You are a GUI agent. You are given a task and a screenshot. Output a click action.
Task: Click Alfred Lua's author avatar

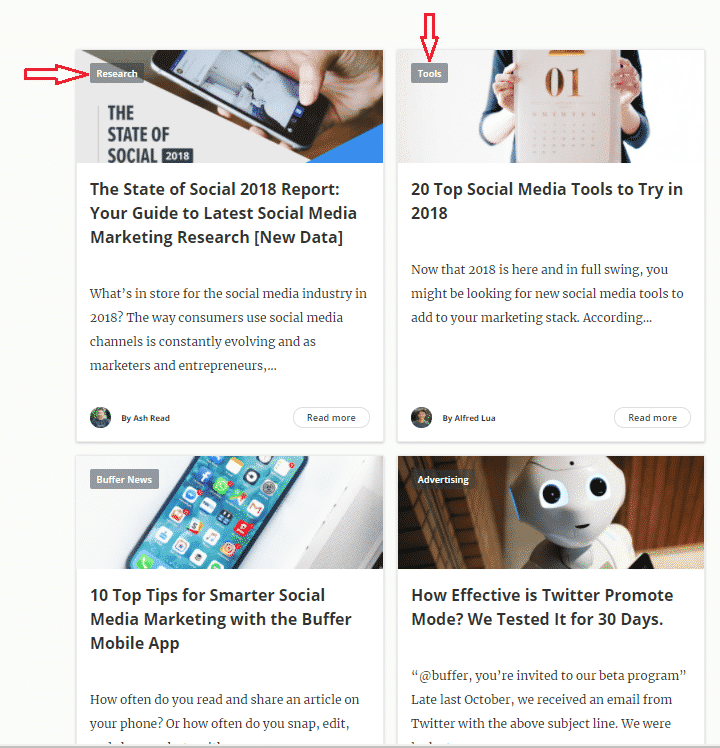(x=421, y=417)
